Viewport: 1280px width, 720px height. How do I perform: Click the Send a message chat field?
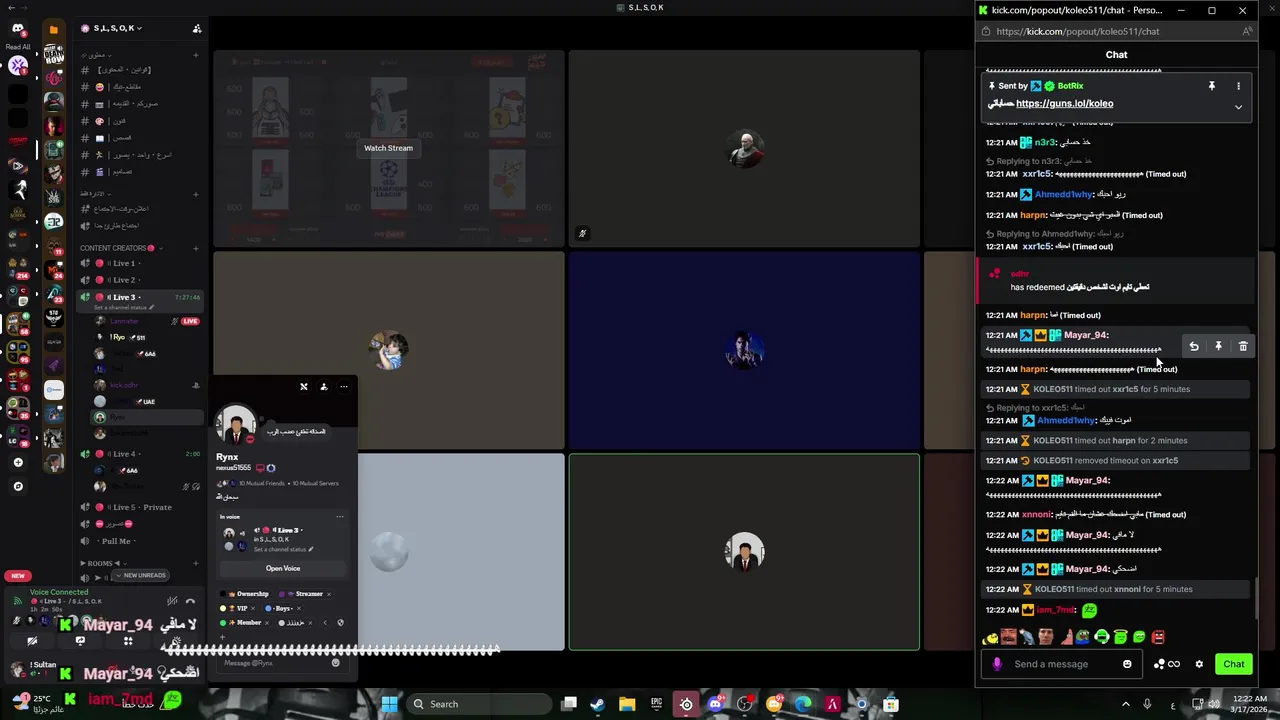point(1064,664)
